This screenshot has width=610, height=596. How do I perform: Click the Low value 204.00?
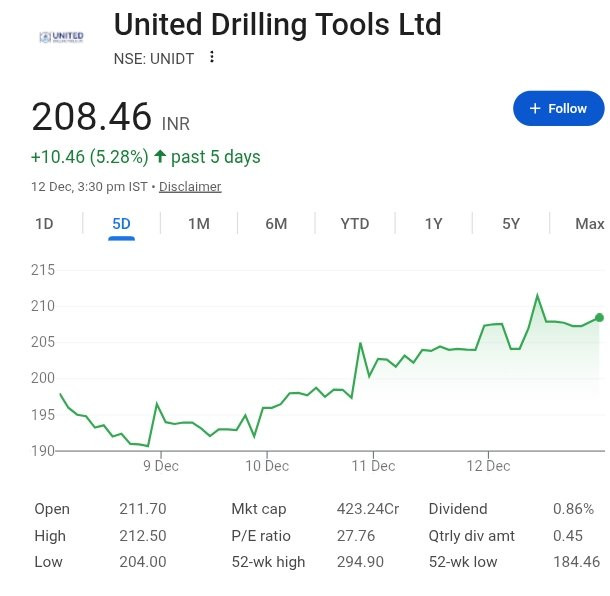(x=143, y=562)
